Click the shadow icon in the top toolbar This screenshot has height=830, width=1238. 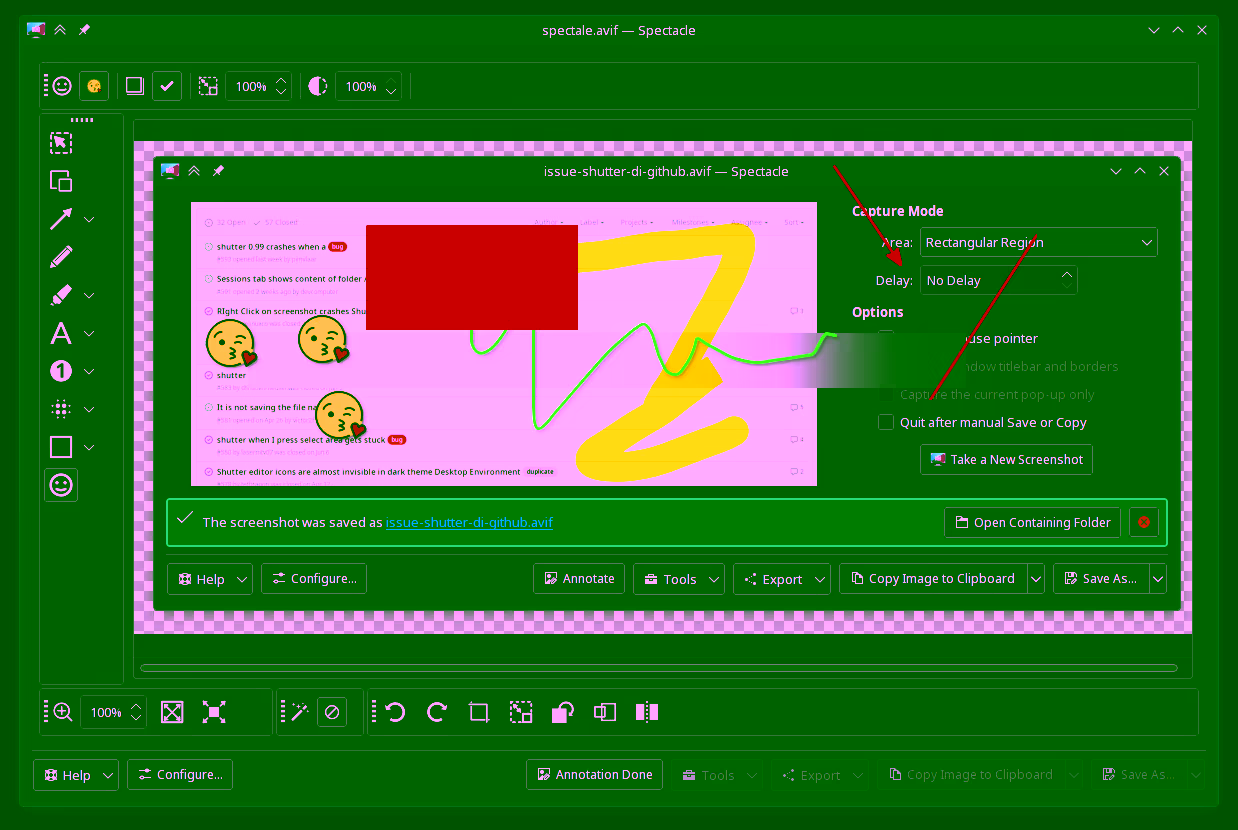pos(134,87)
